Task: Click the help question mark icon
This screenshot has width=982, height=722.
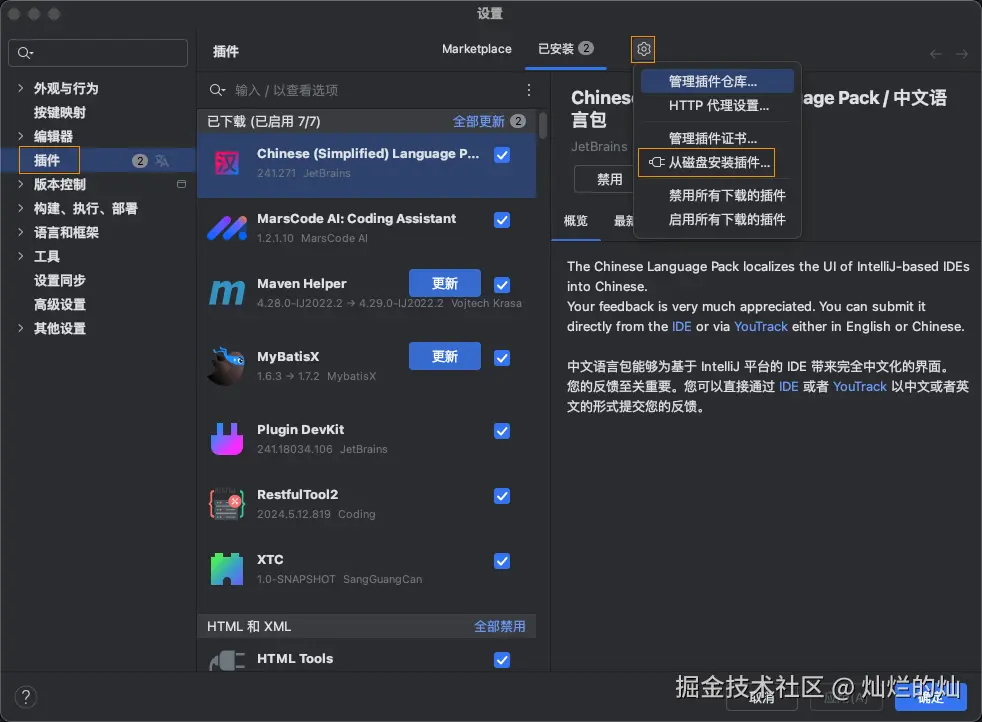Action: tap(26, 696)
